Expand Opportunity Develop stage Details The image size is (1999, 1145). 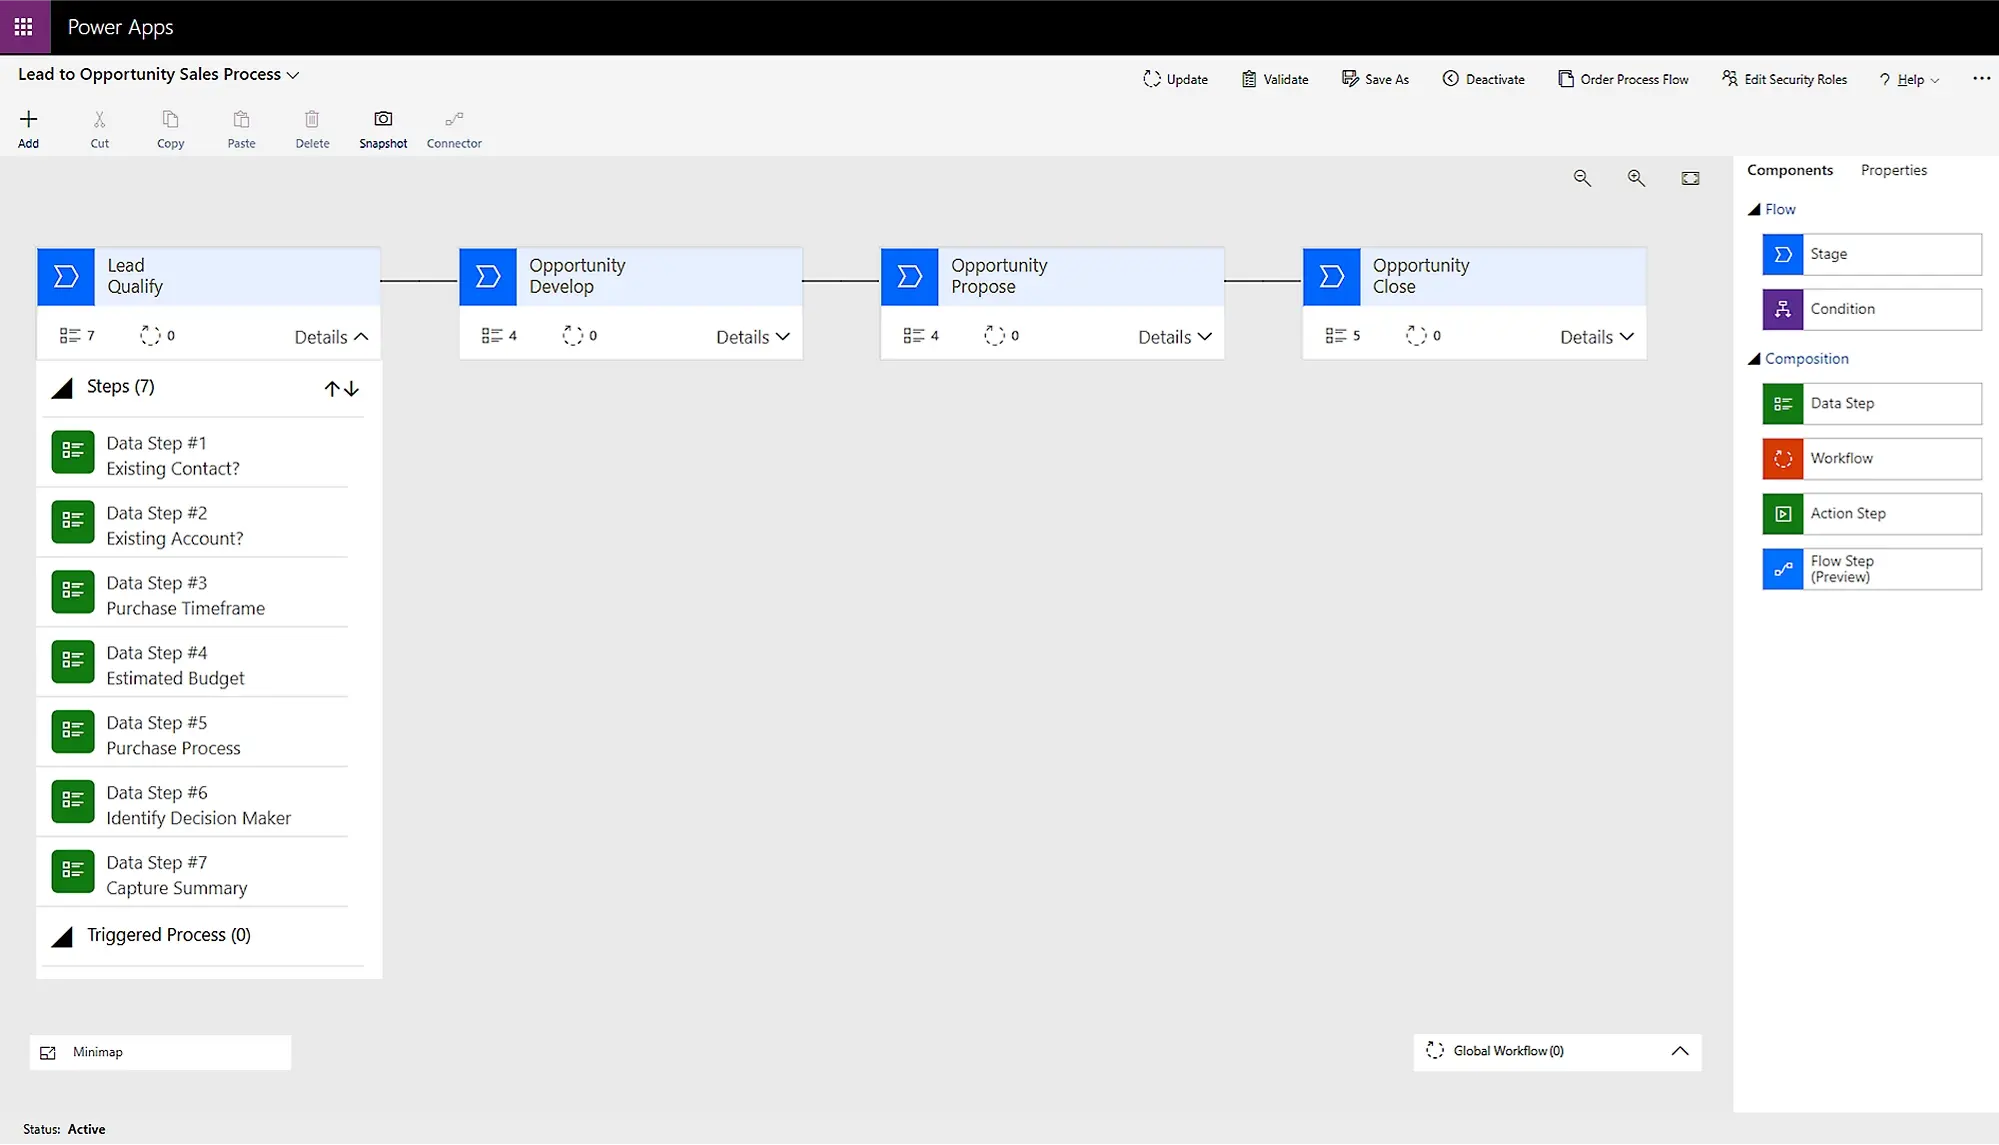pyautogui.click(x=753, y=337)
